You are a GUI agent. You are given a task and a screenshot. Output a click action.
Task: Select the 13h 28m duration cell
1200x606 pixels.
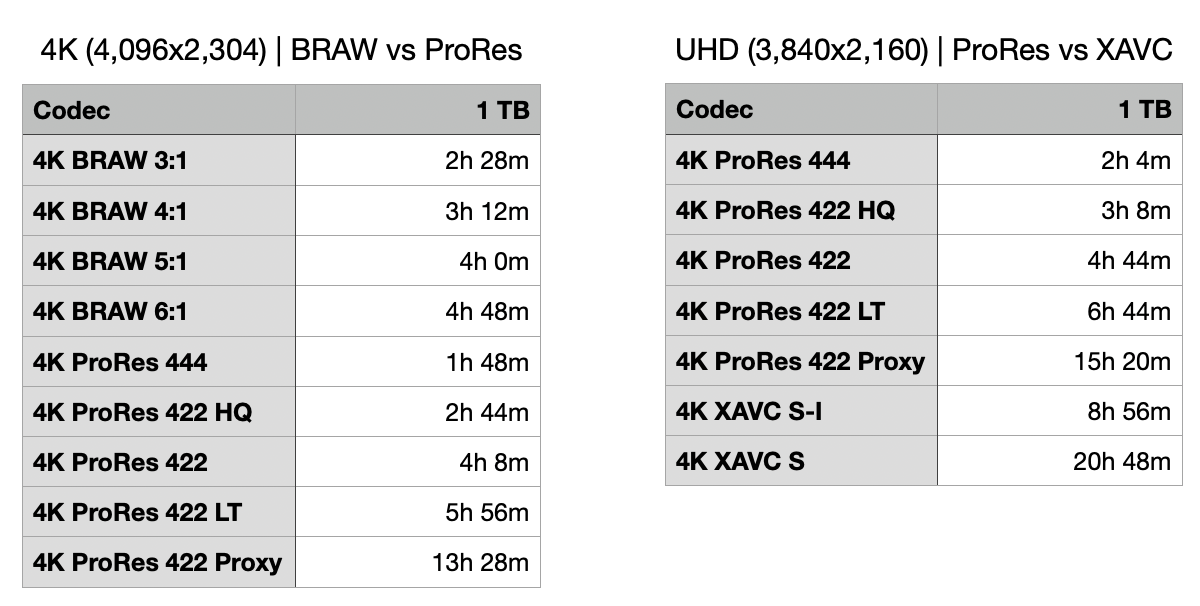coord(418,562)
